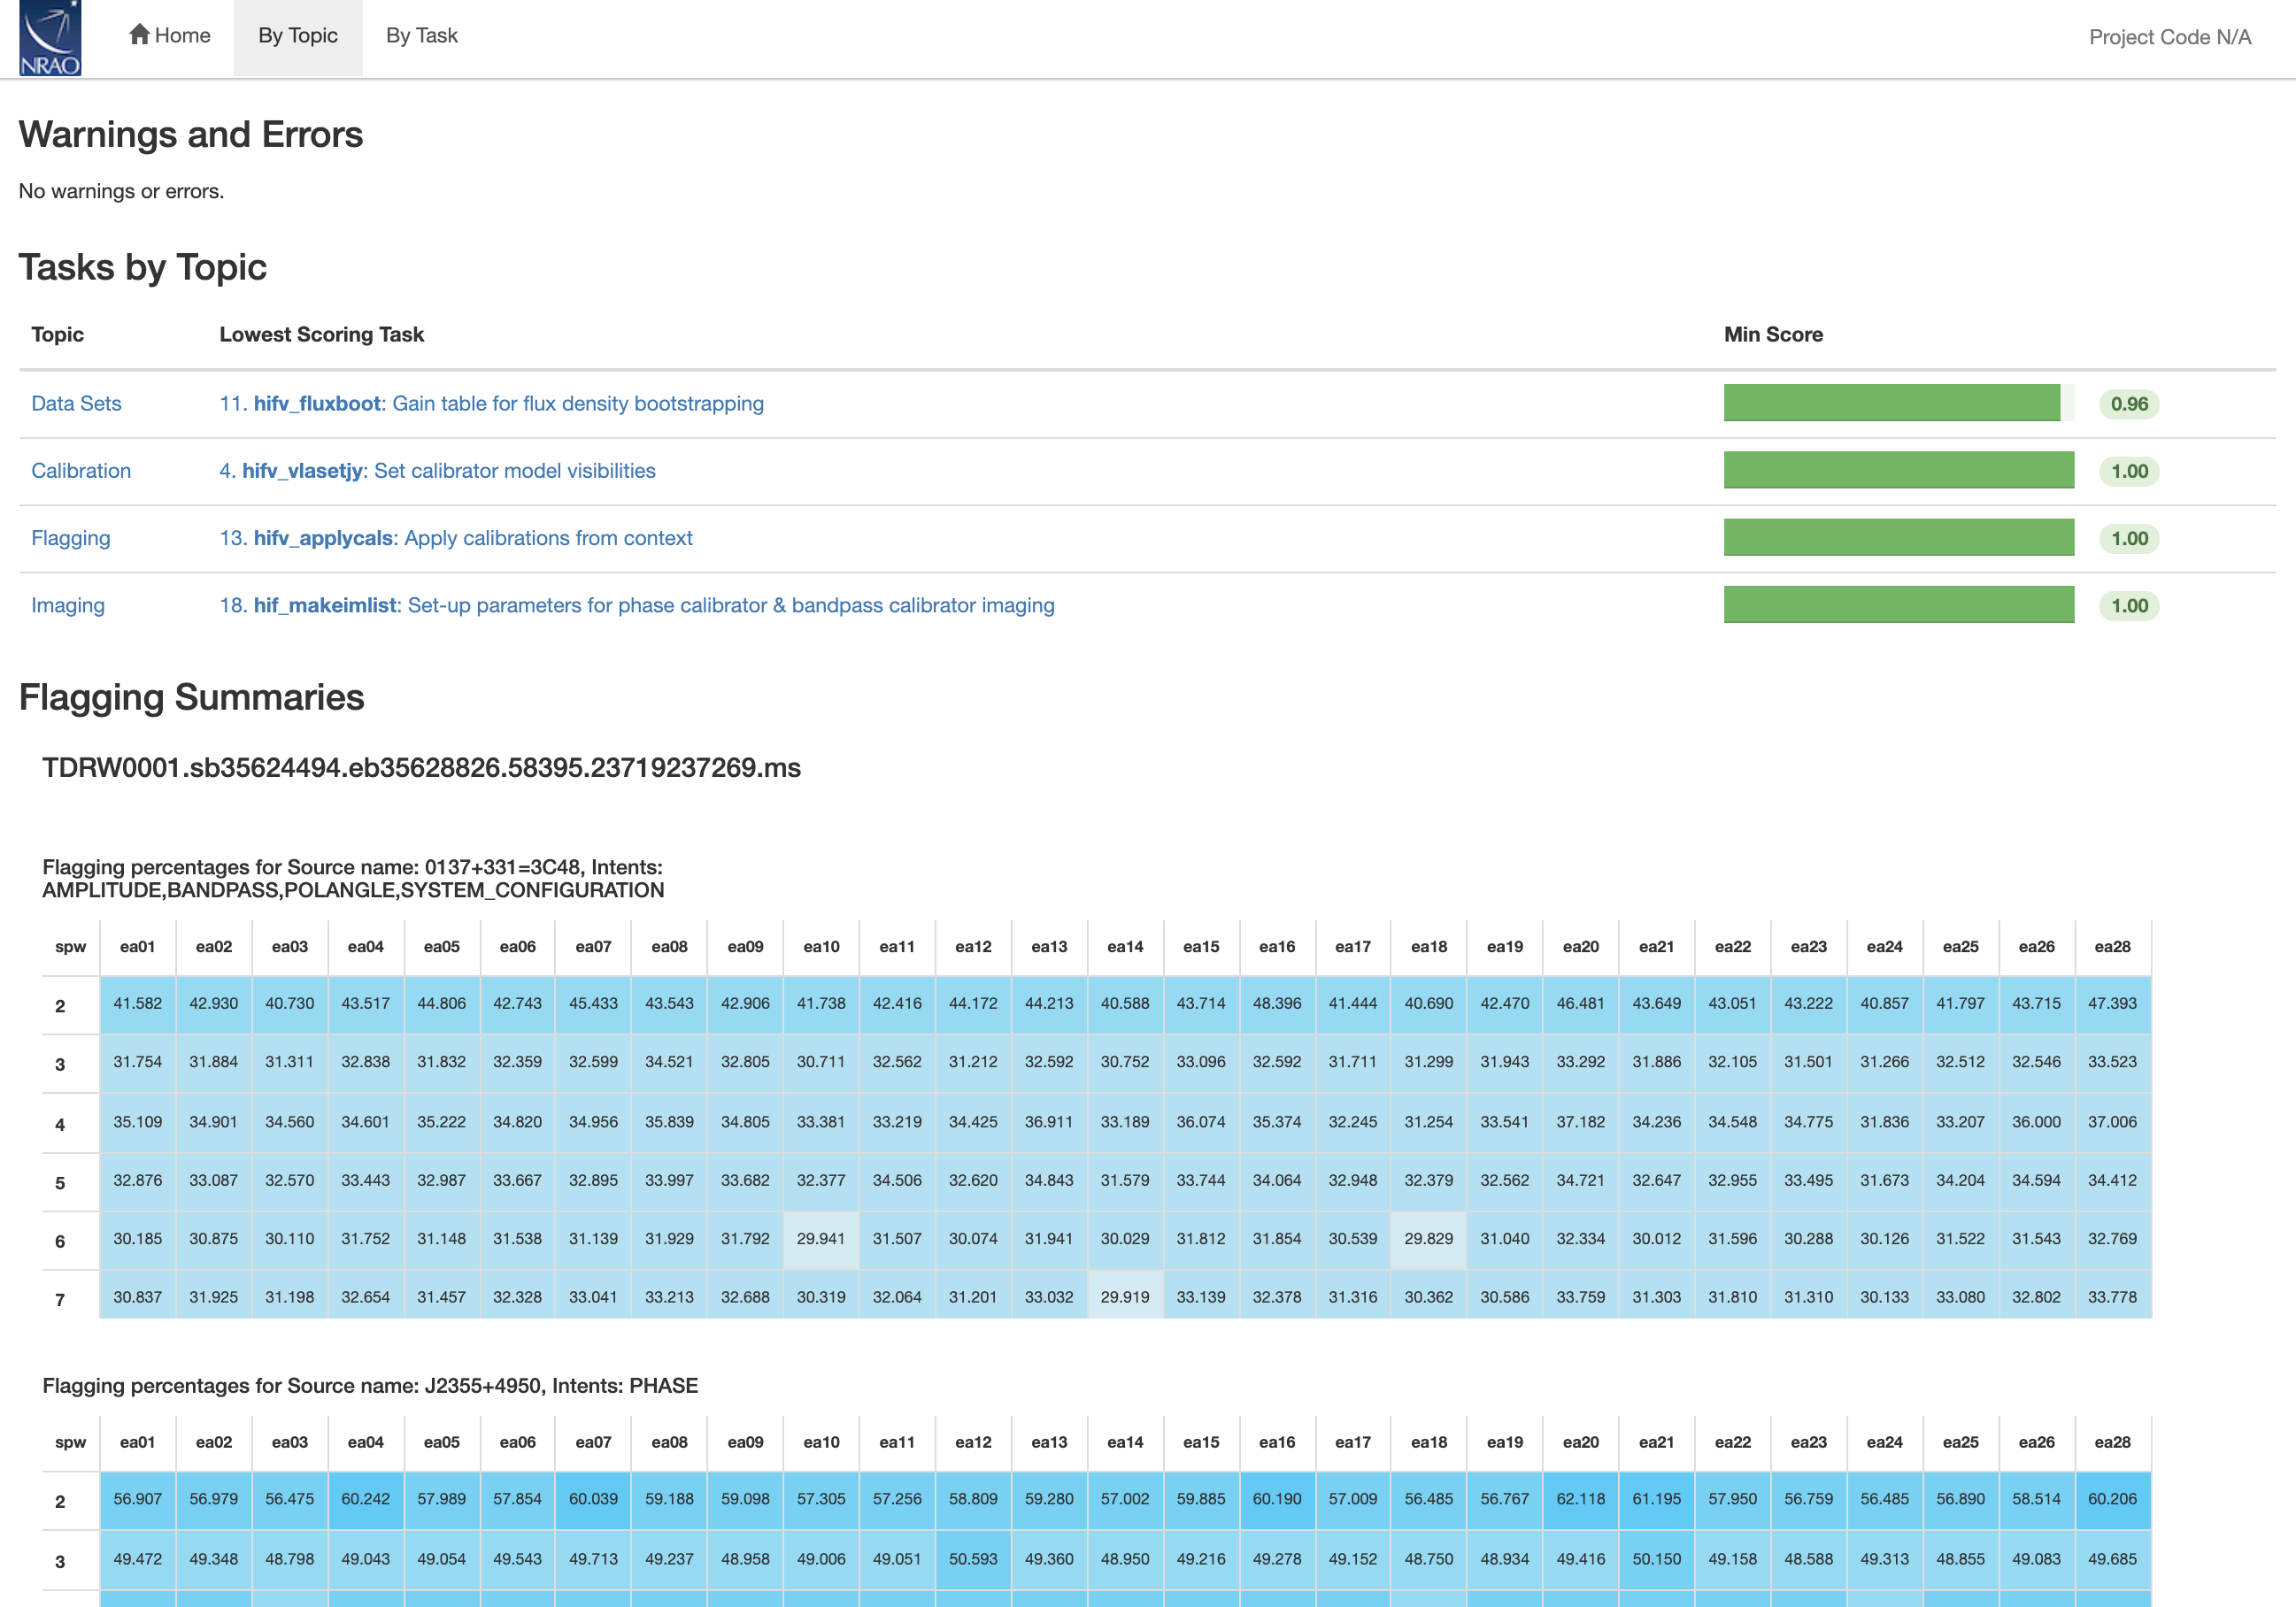The height and width of the screenshot is (1607, 2296).
Task: Click cell 61.195 under ea21
Action: 1656,1498
